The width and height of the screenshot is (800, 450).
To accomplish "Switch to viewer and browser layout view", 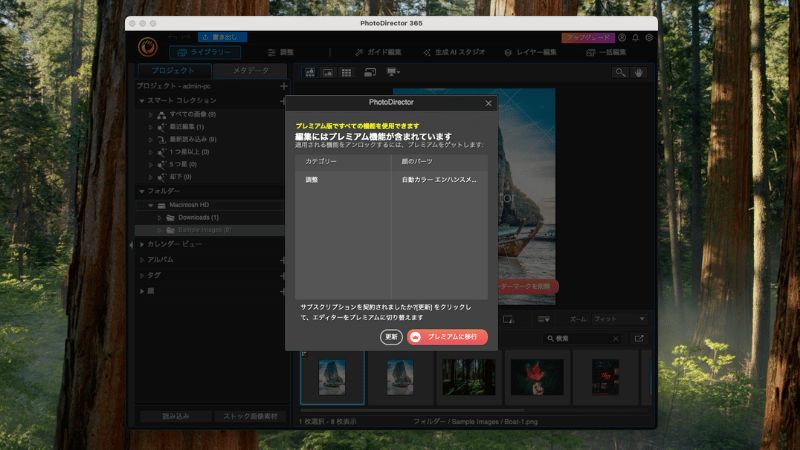I will 310,72.
